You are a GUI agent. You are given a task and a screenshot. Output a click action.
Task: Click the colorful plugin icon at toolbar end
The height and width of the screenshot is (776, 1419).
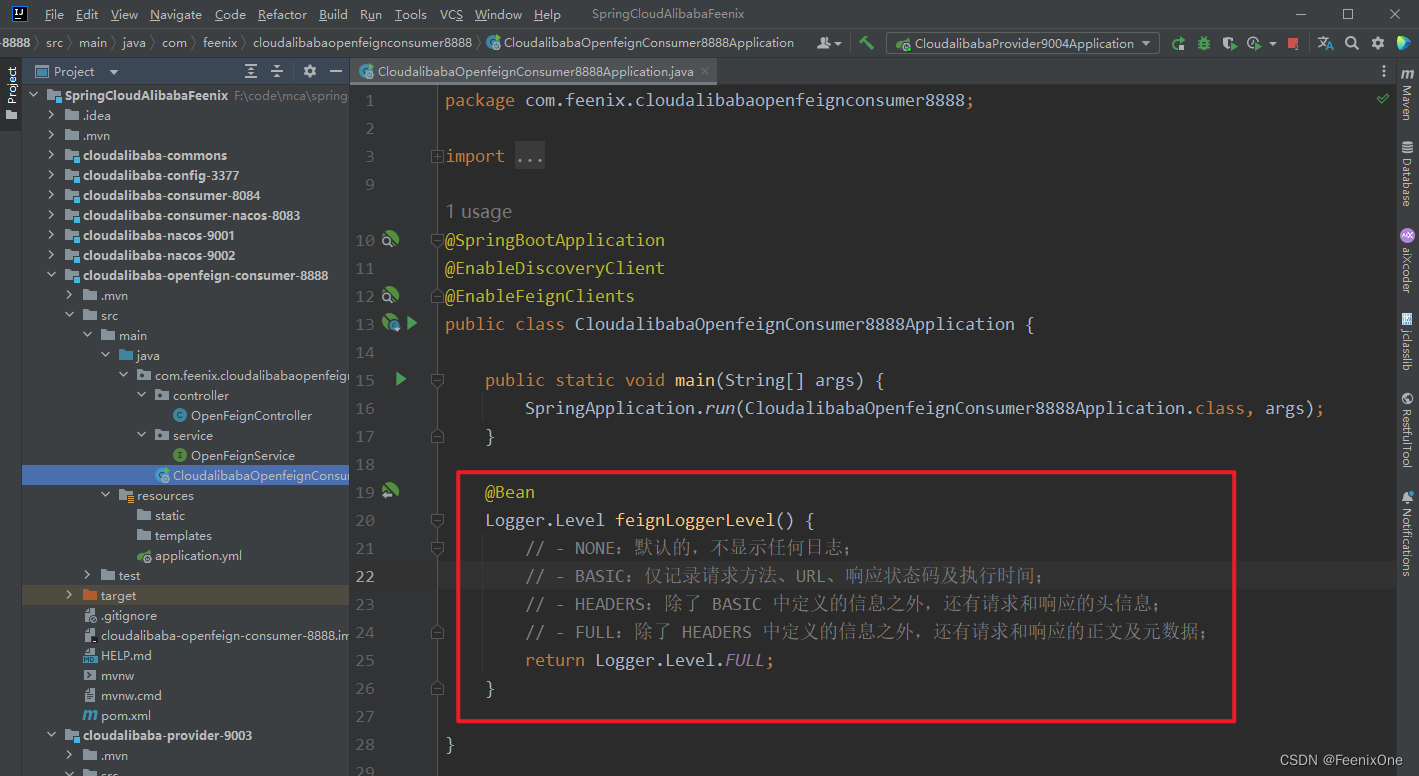tap(1403, 43)
